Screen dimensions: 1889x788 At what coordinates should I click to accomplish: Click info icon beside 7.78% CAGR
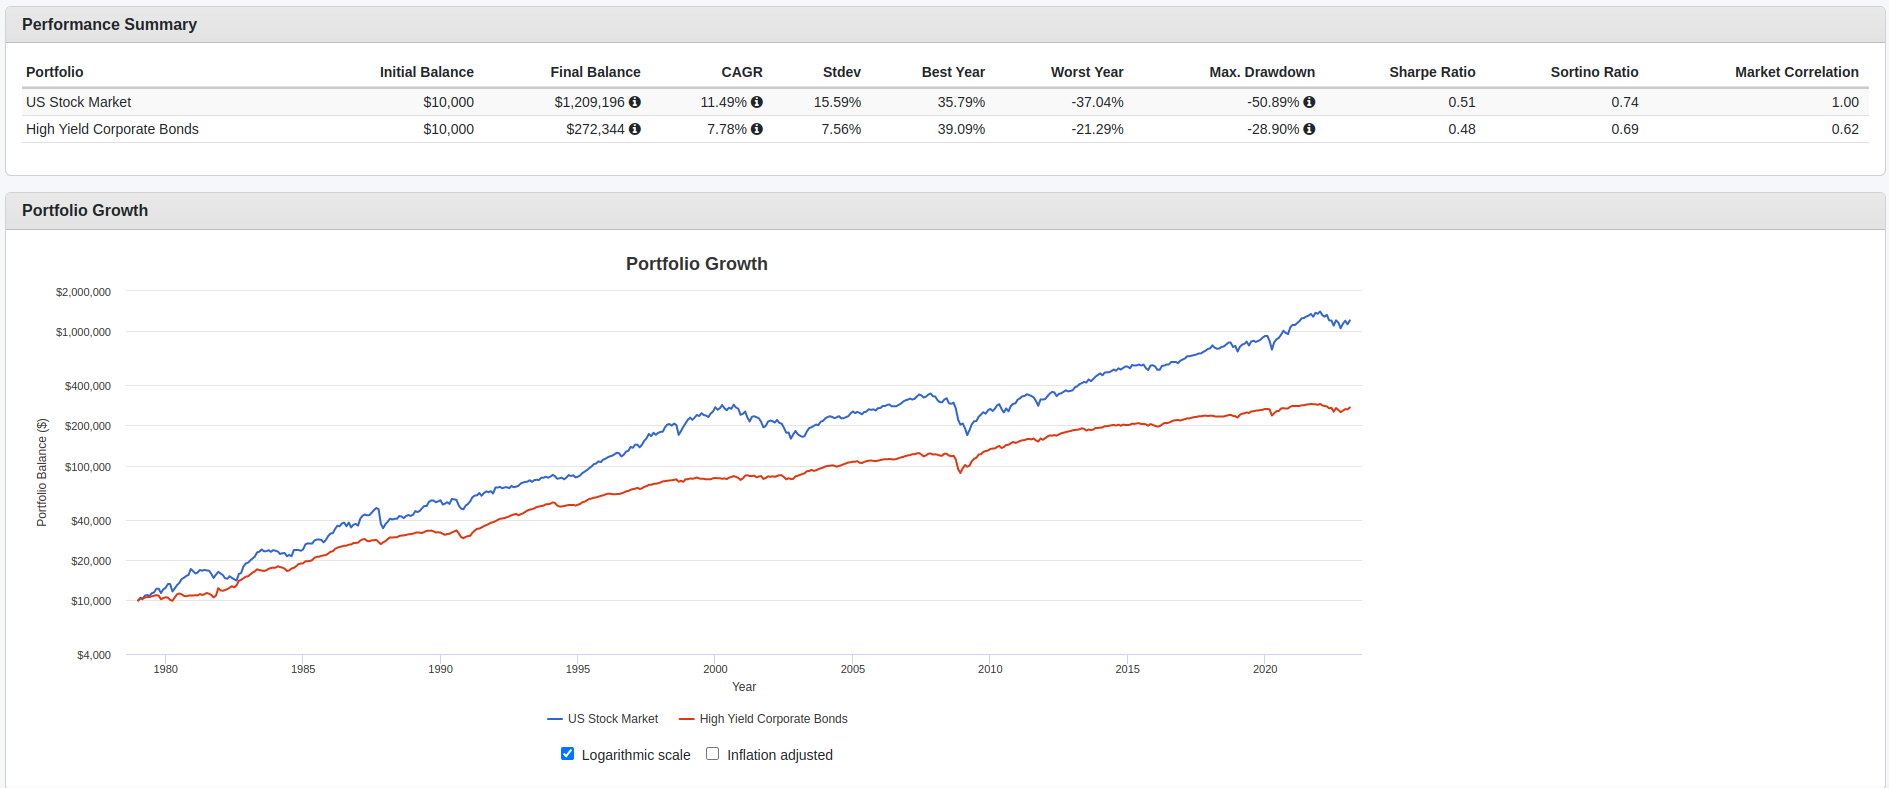[x=757, y=129]
